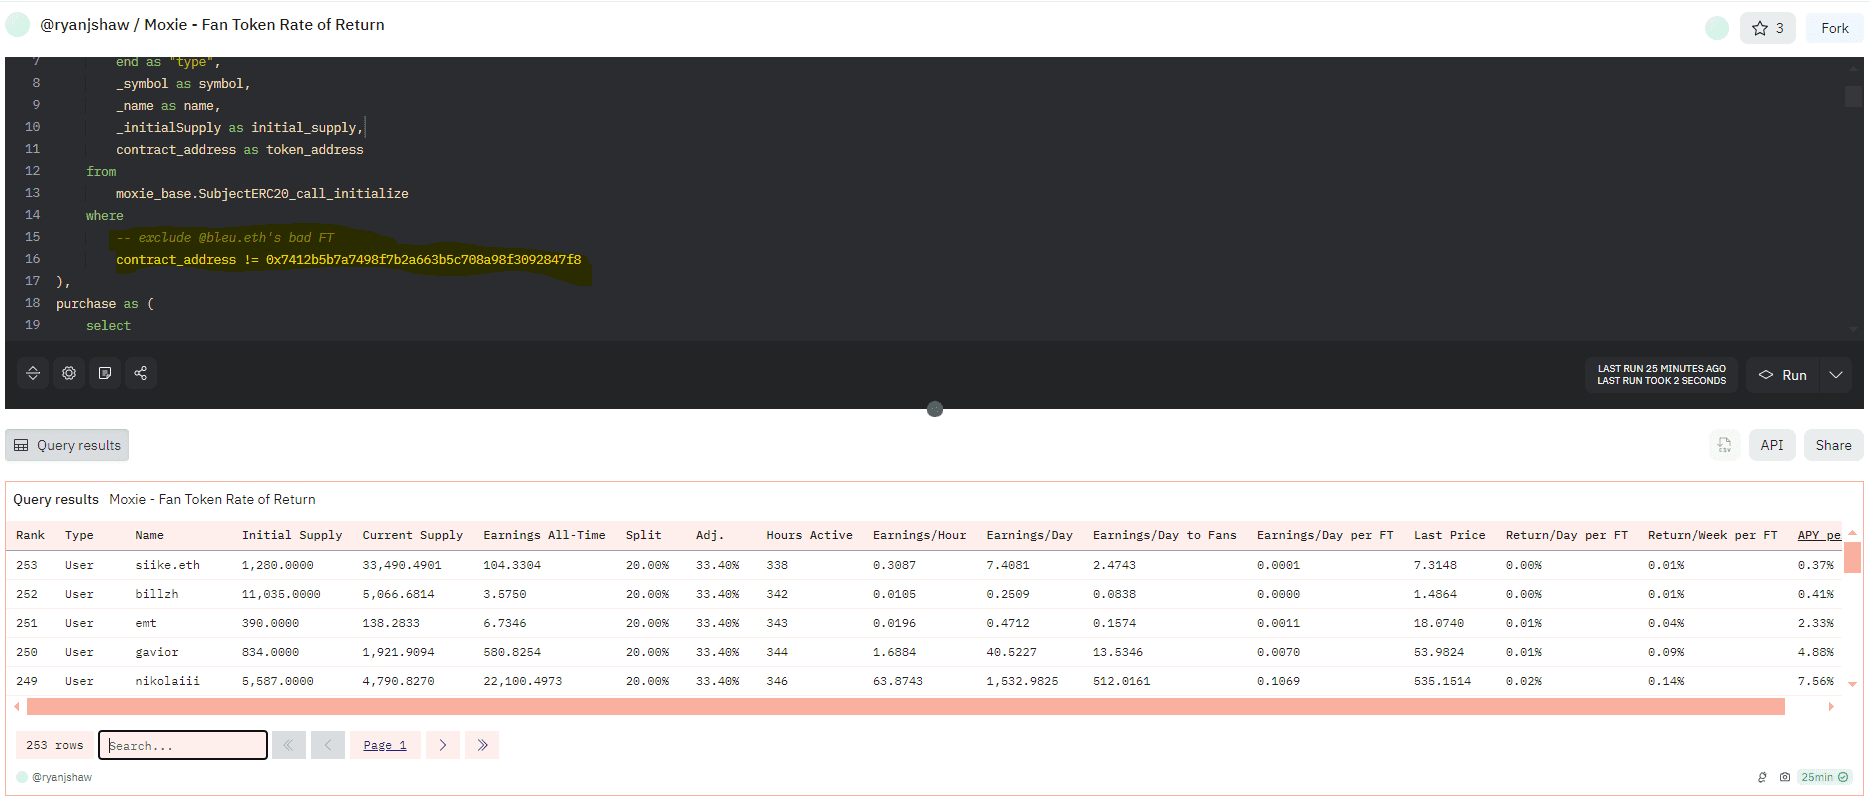Screen dimensions: 1870x801
Task: Open the query settings gear
Action: tap(69, 373)
